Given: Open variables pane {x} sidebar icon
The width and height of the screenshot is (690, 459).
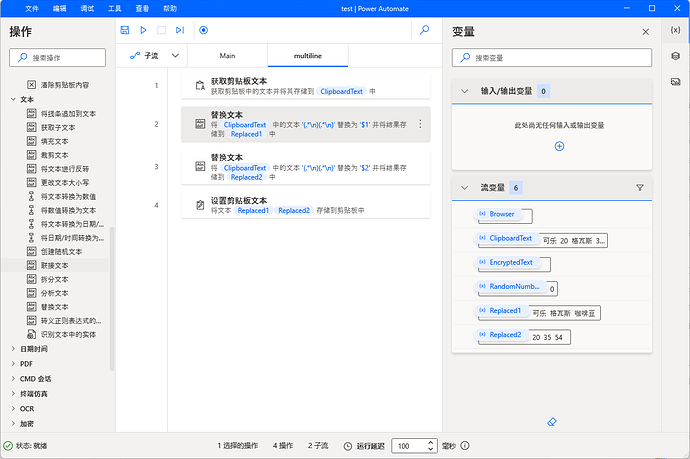Looking at the screenshot, I should point(675,30).
